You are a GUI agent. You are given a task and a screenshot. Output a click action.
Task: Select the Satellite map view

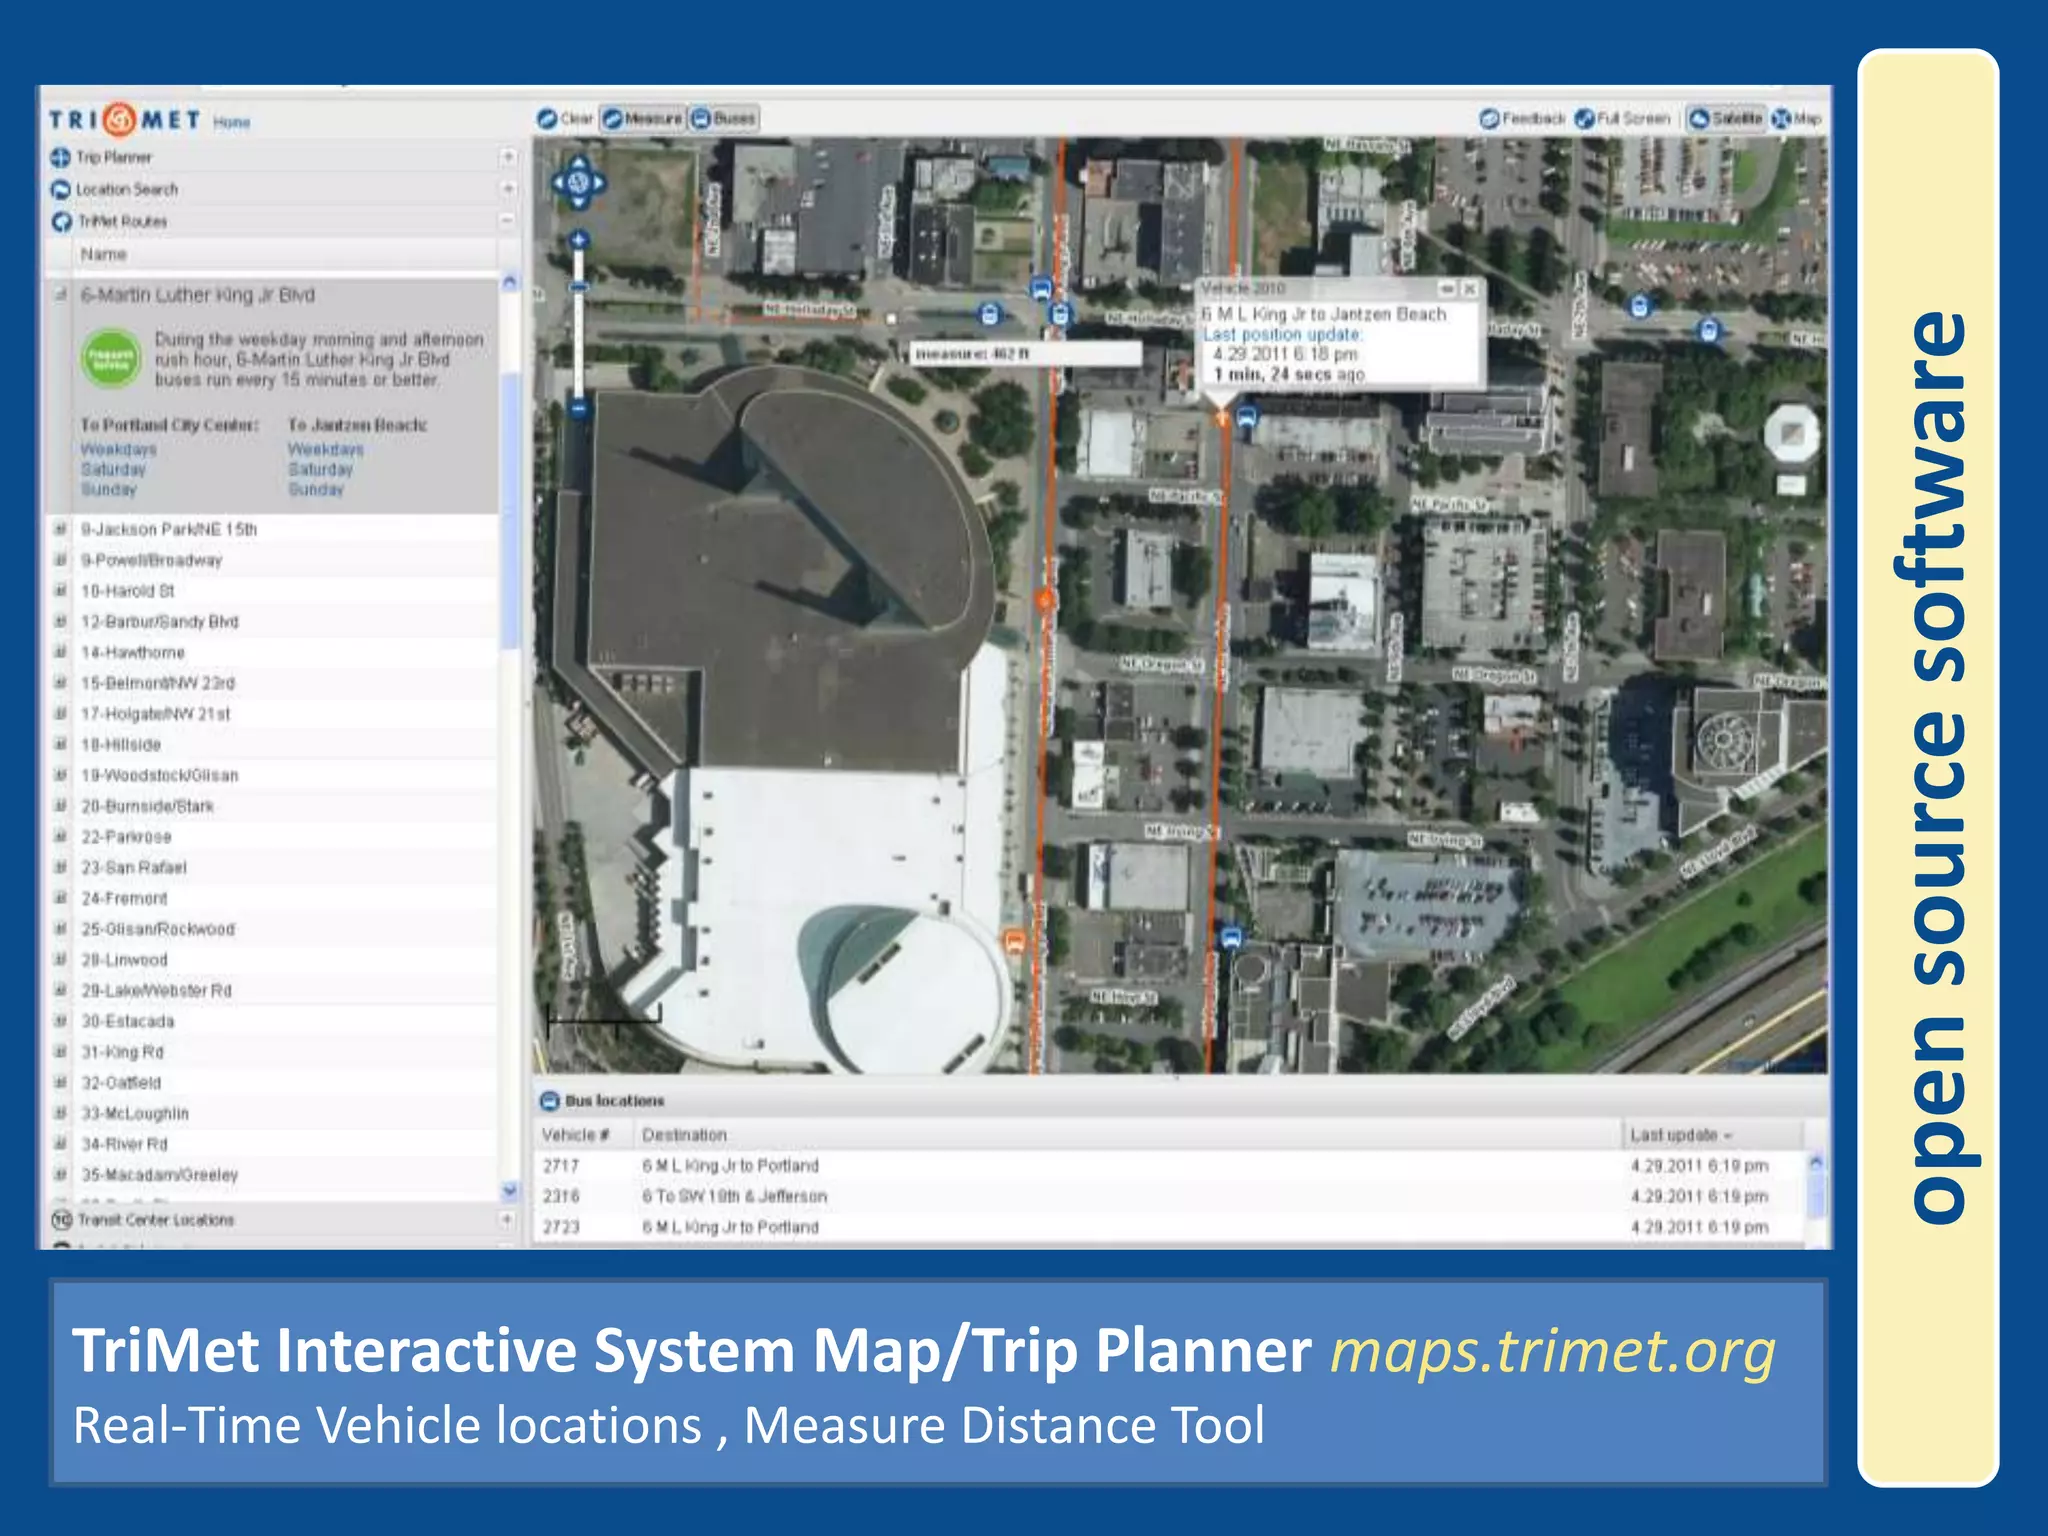(x=1726, y=119)
